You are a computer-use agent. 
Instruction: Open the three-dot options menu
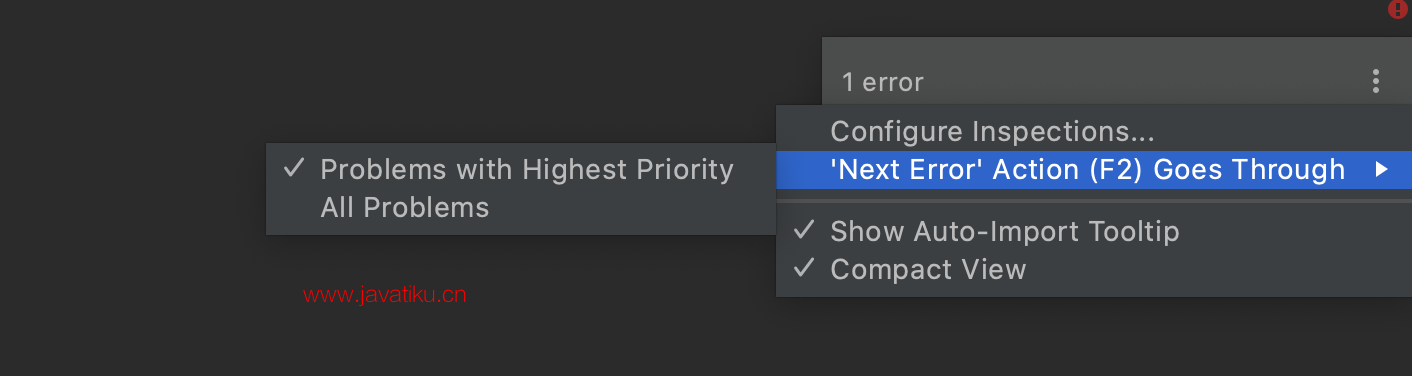[1377, 81]
